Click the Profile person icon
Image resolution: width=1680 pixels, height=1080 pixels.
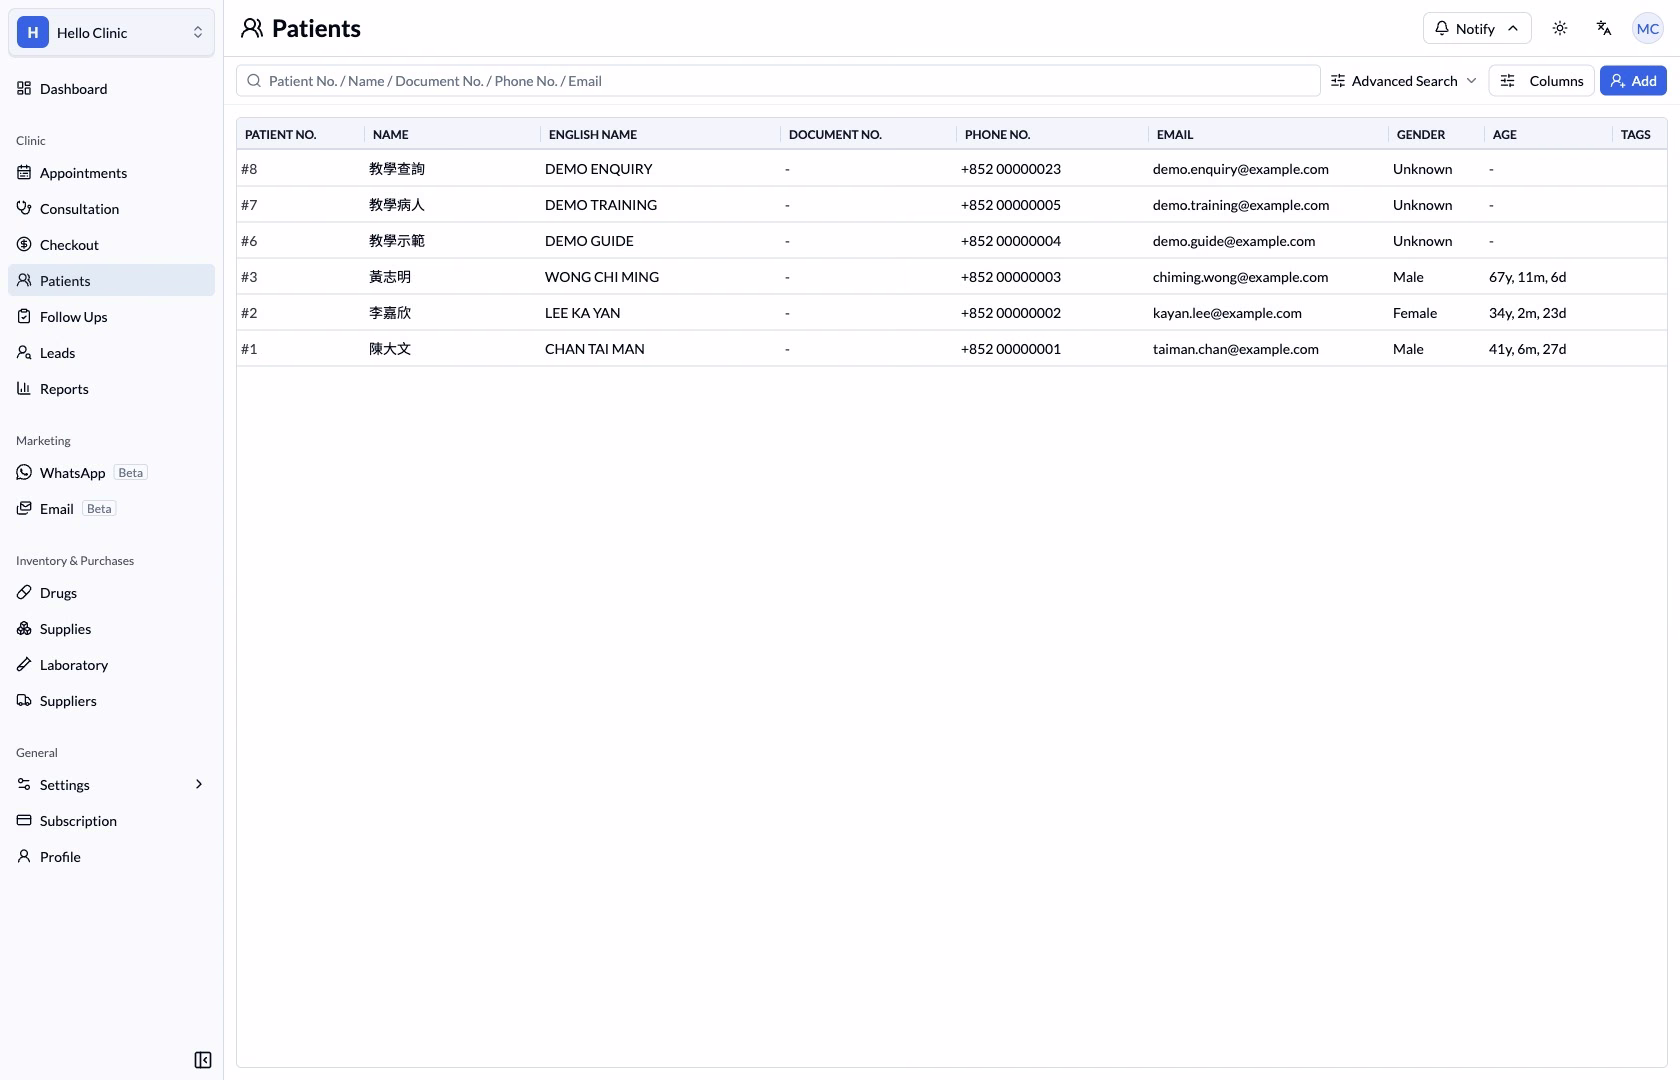tap(24, 856)
